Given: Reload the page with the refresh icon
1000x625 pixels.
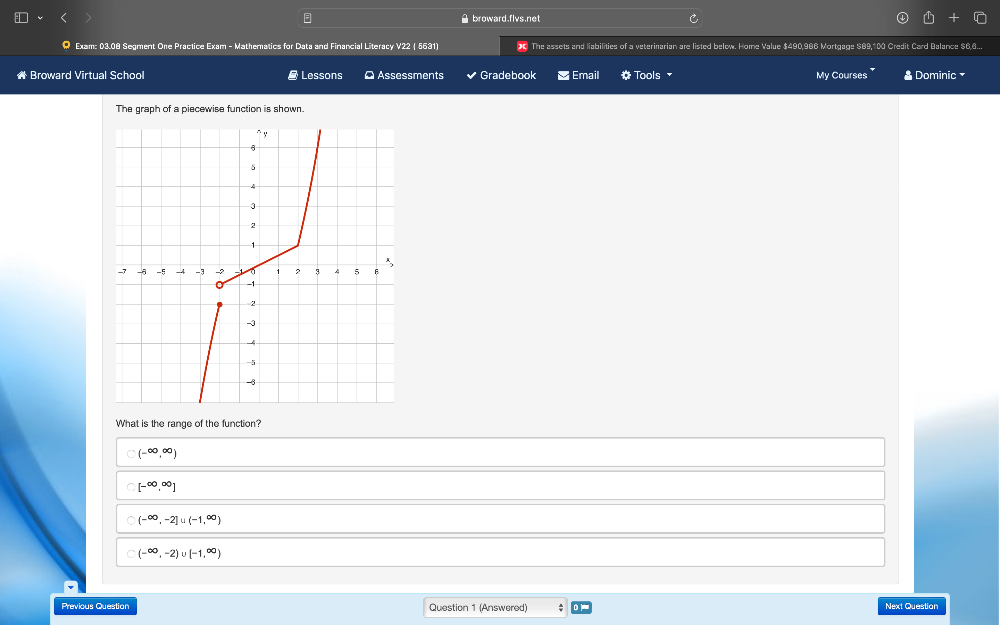Looking at the screenshot, I should tap(693, 18).
